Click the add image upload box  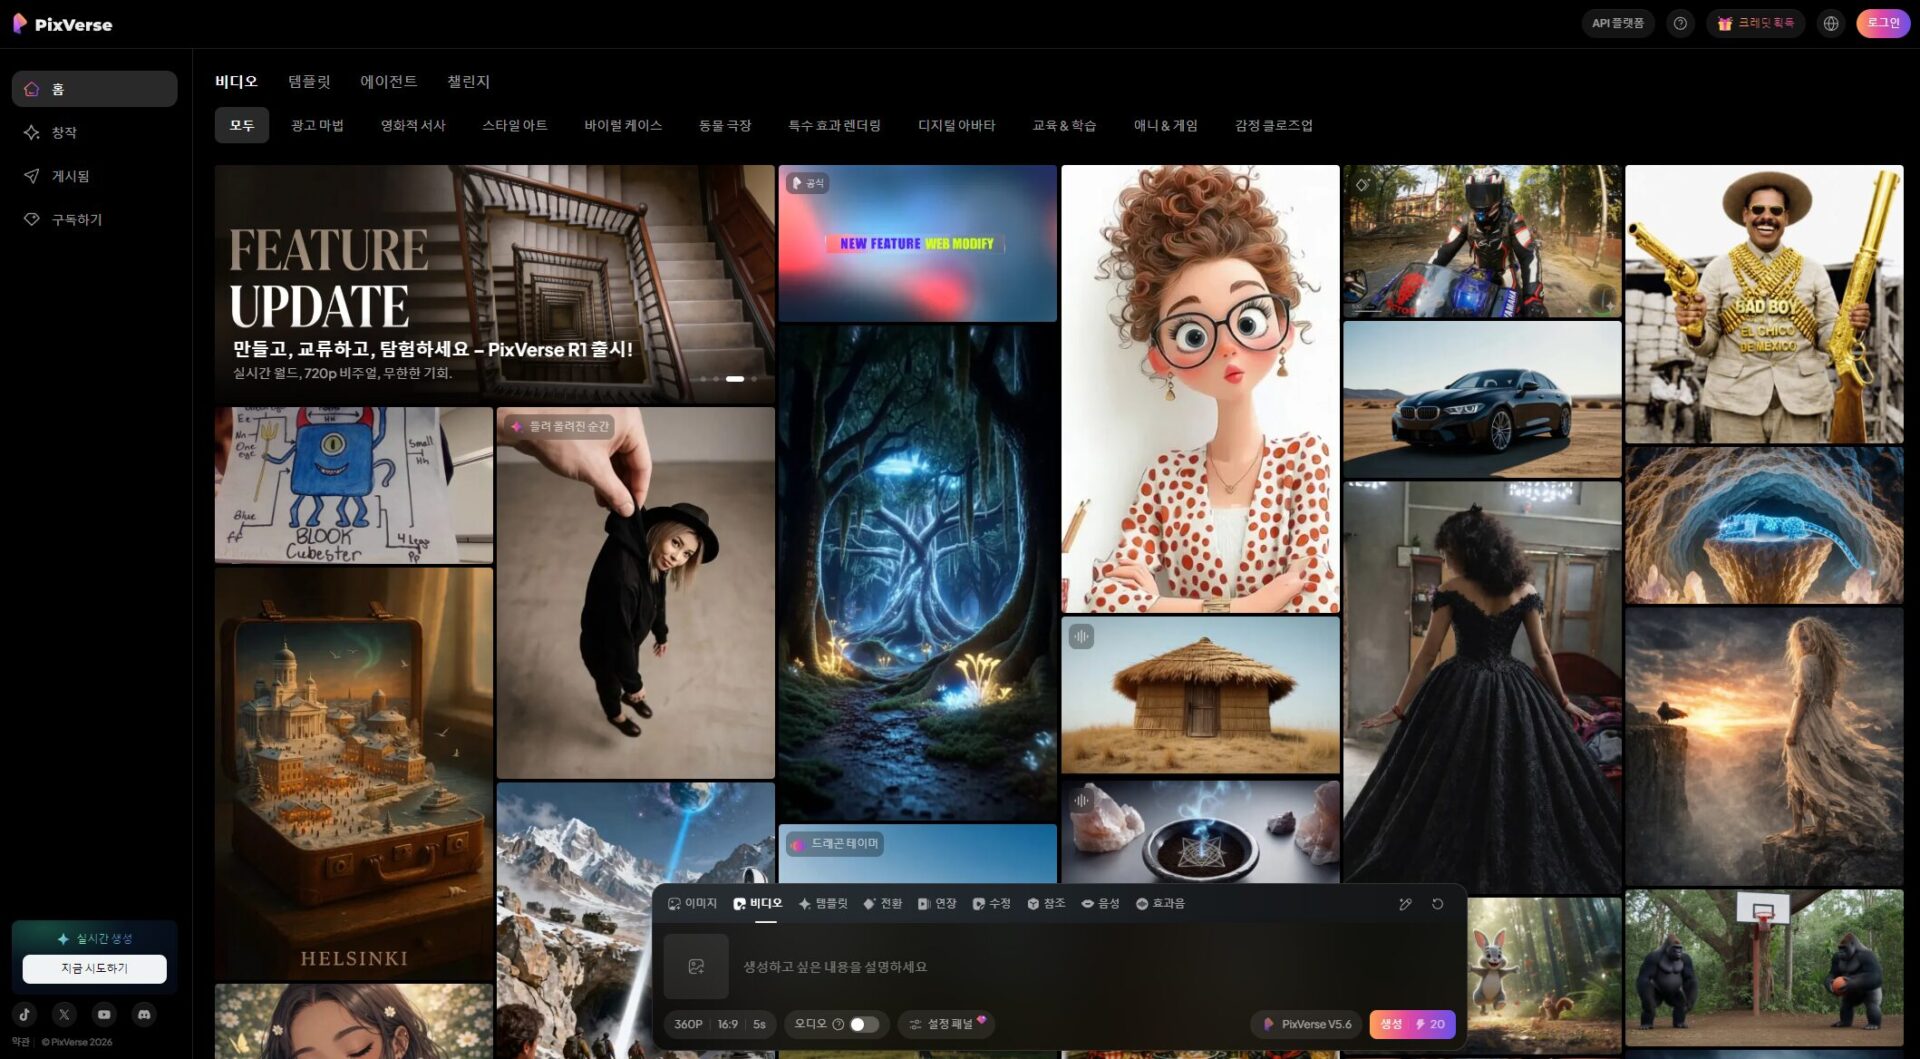coord(696,966)
